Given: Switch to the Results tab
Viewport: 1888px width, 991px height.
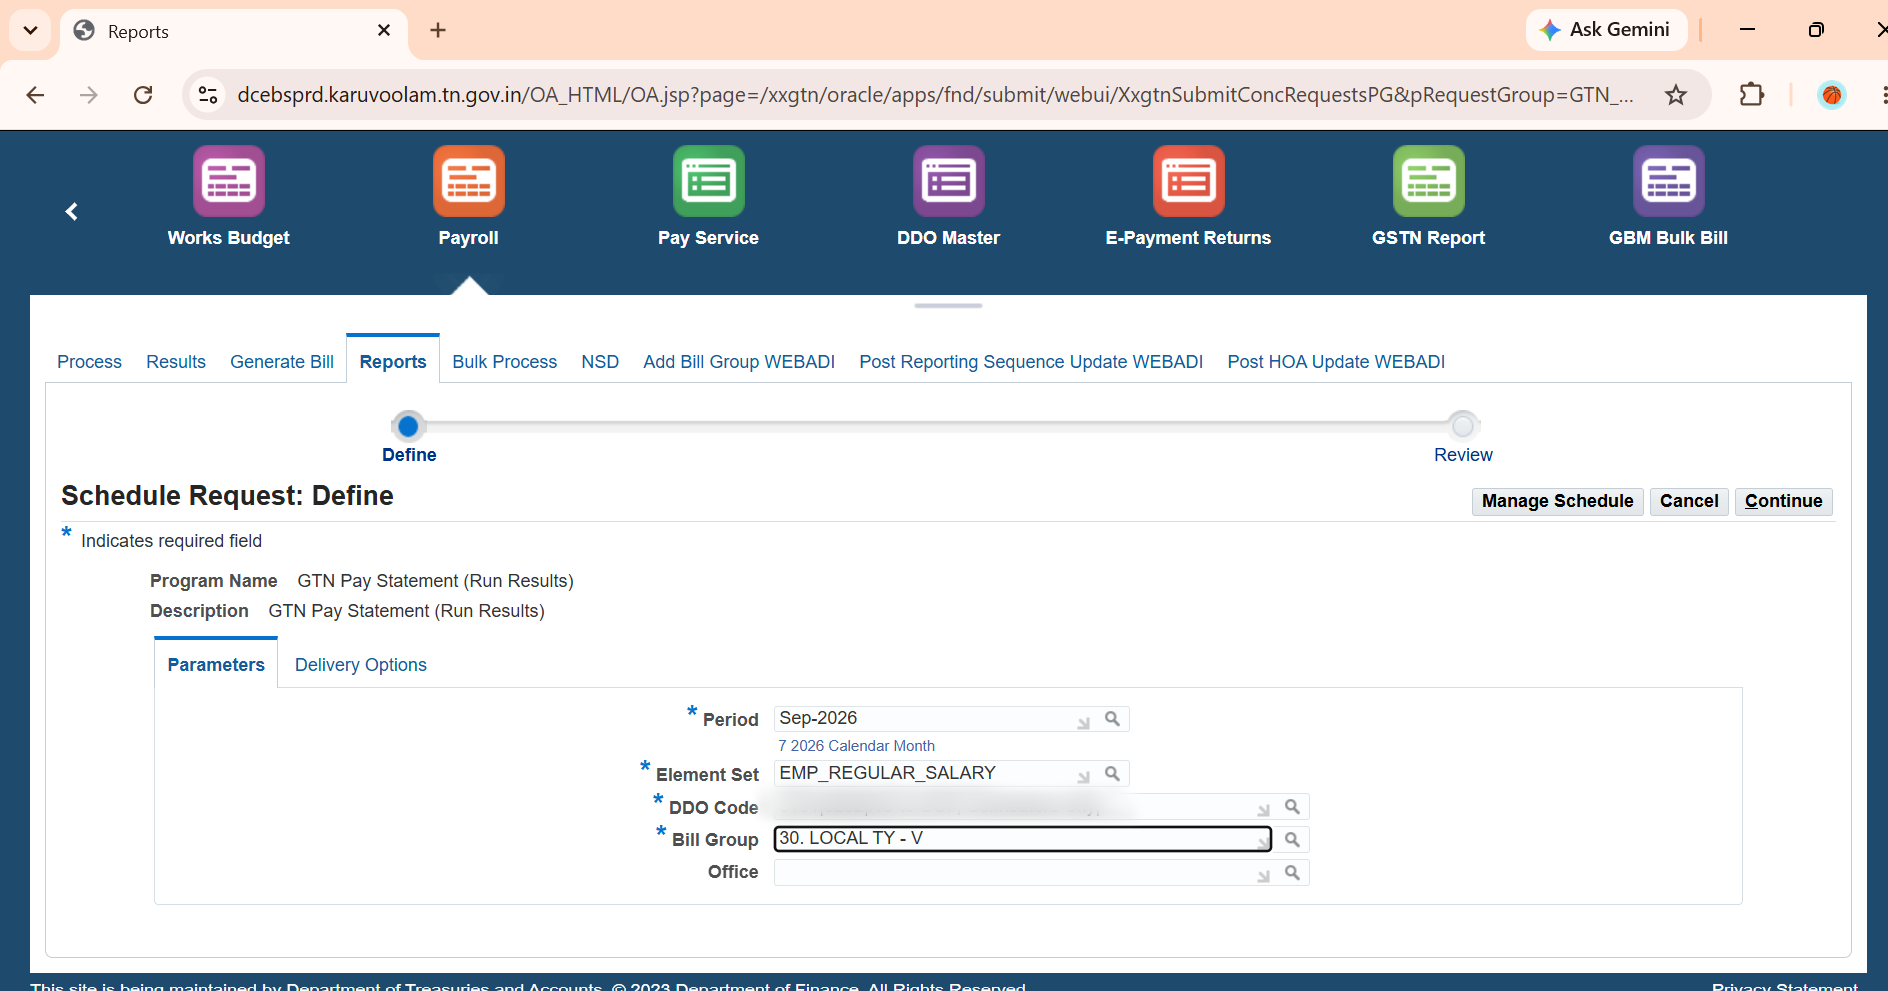Looking at the screenshot, I should (176, 362).
